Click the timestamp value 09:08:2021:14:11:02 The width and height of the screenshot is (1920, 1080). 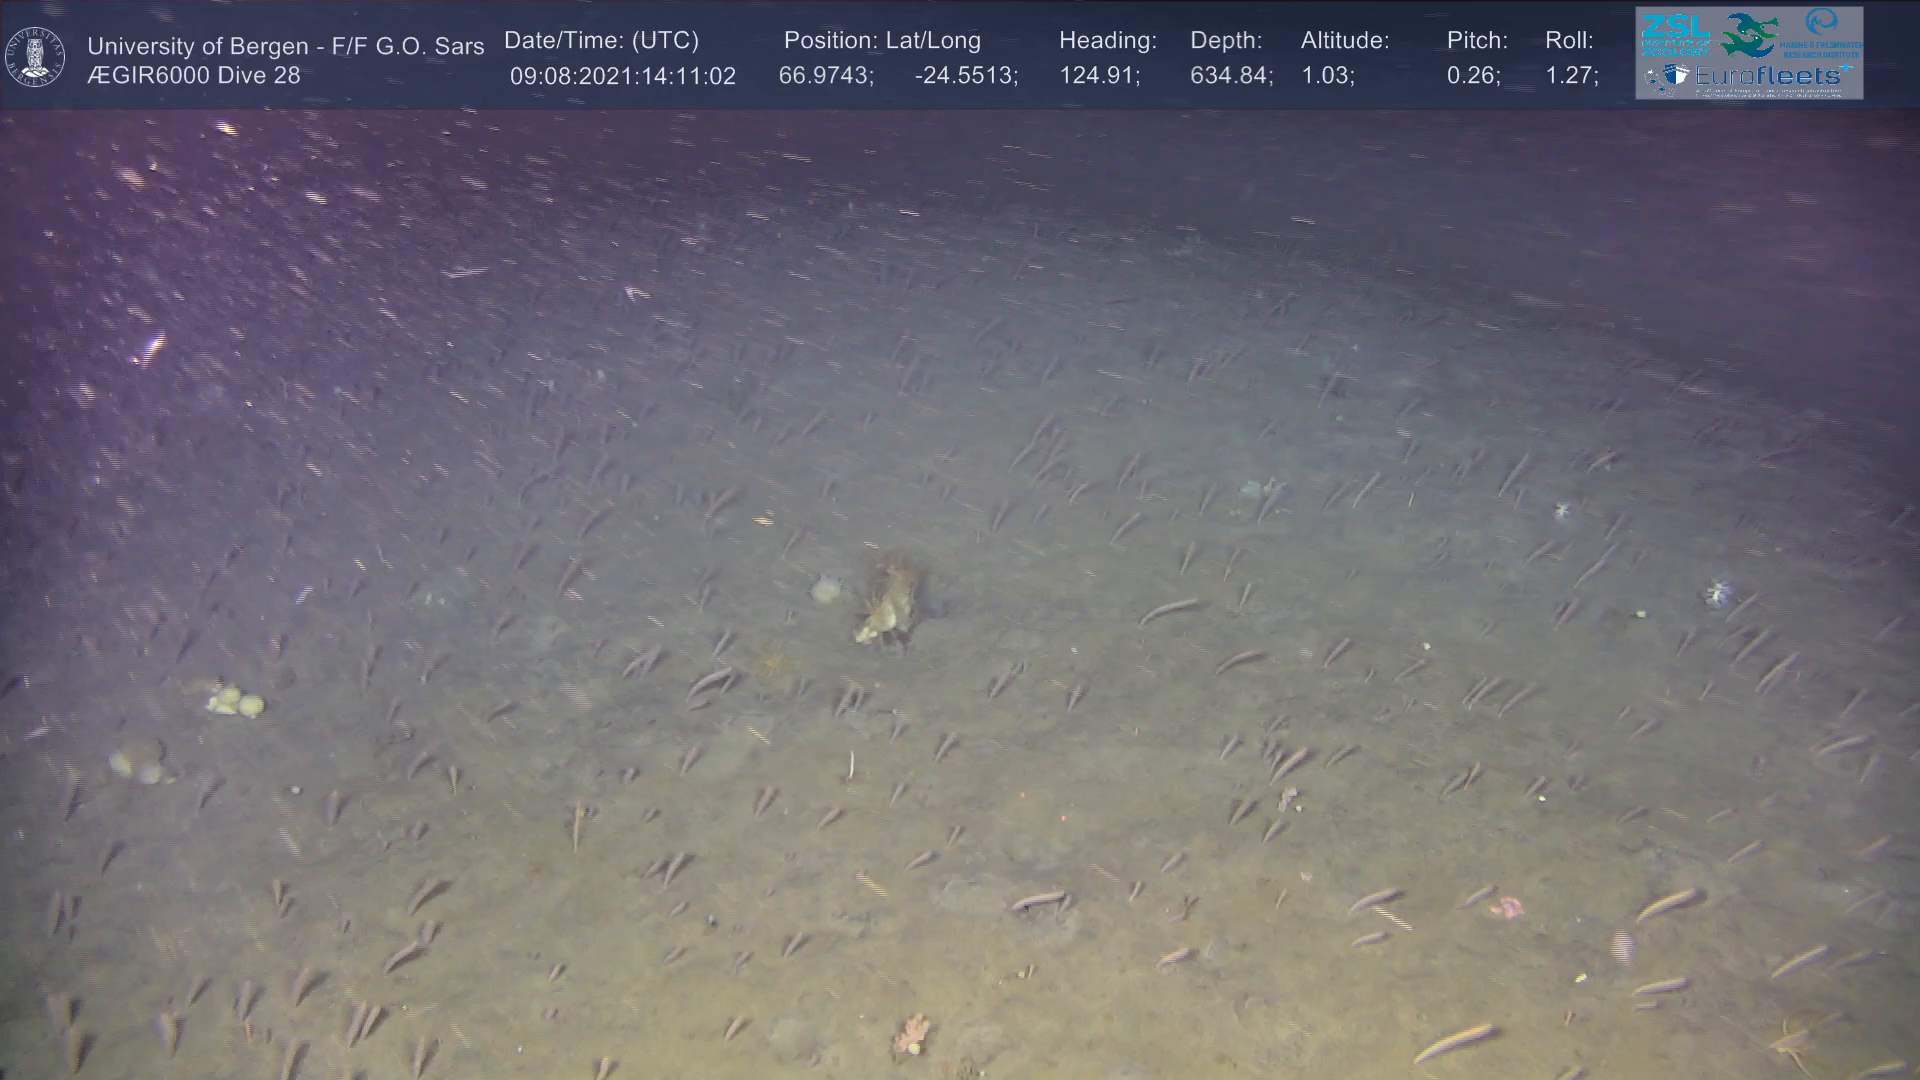pos(622,76)
